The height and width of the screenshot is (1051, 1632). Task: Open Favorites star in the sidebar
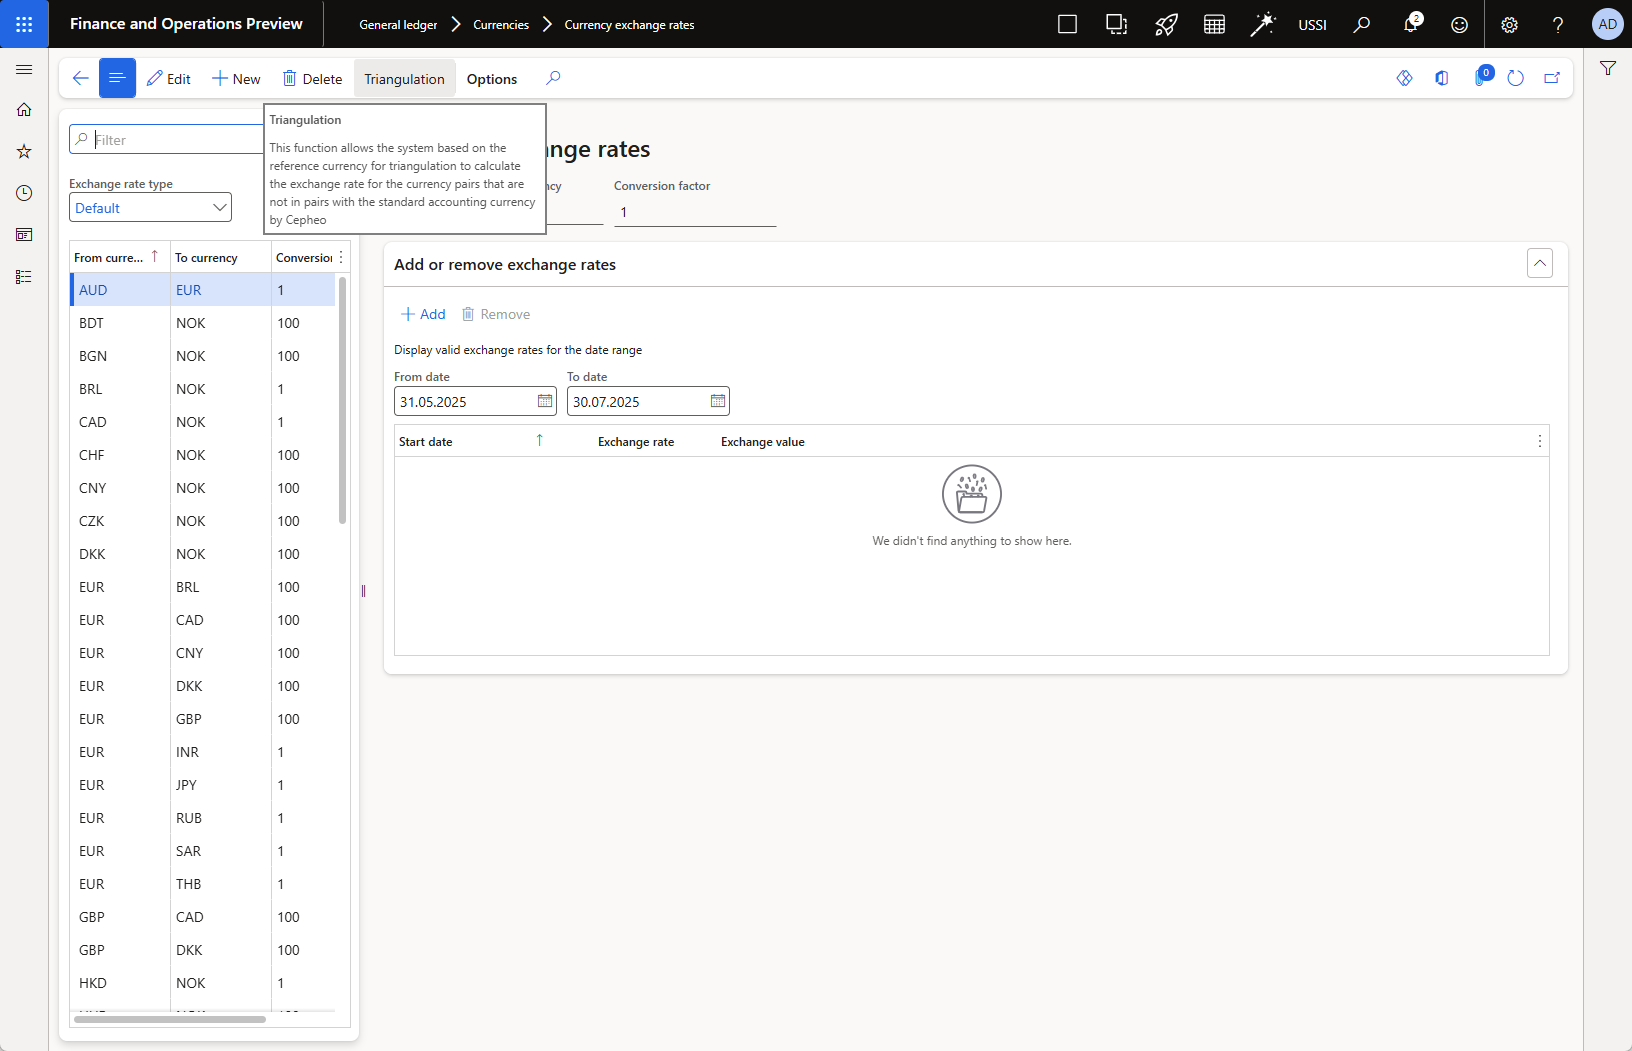tap(24, 151)
